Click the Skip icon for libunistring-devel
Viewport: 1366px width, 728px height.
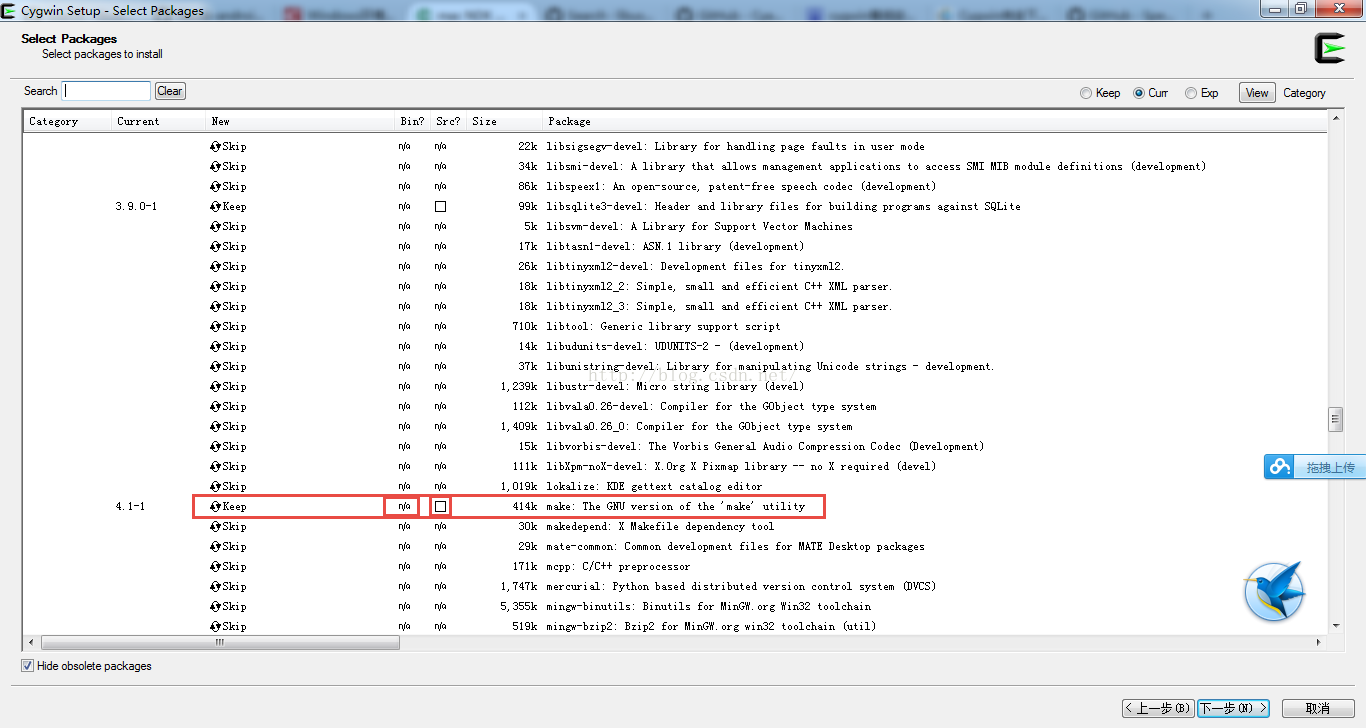215,366
